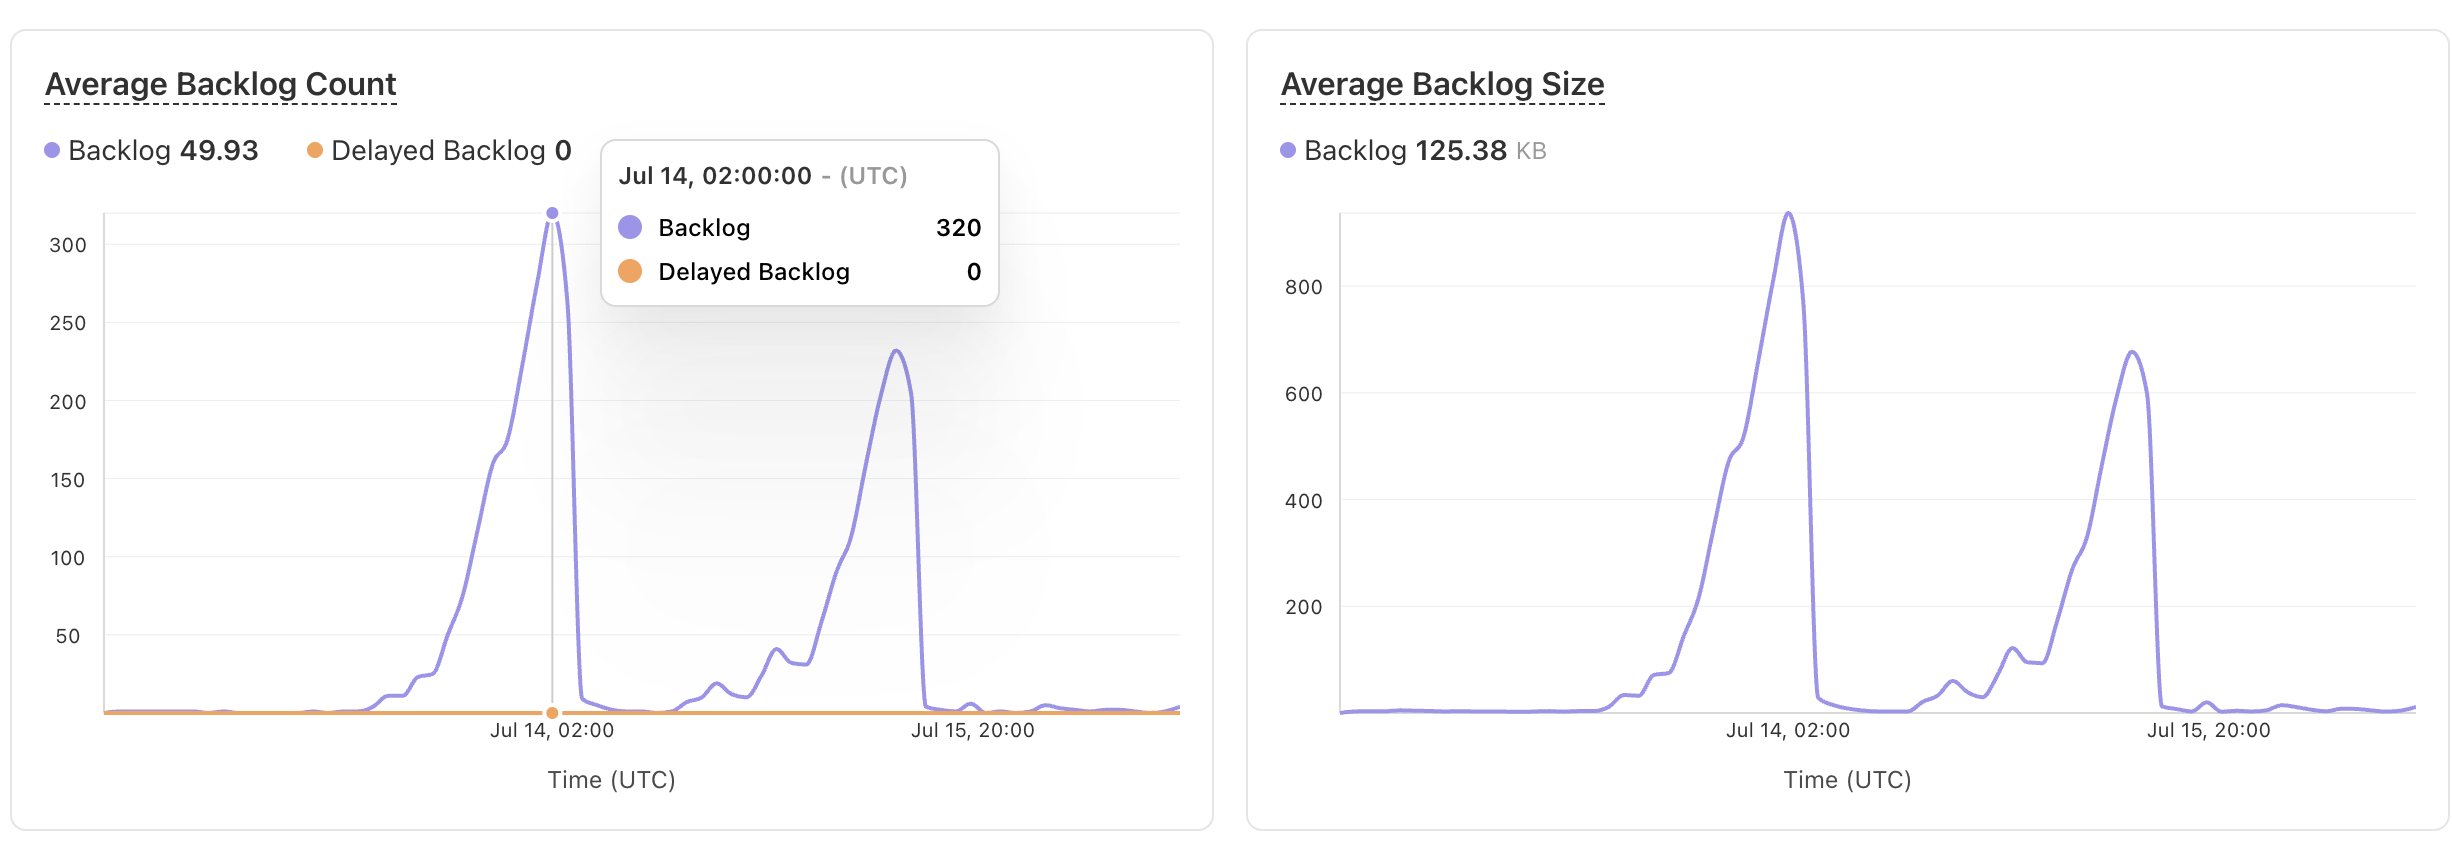Click Jul 15, 20:00 label under Size chart

(x=2208, y=730)
